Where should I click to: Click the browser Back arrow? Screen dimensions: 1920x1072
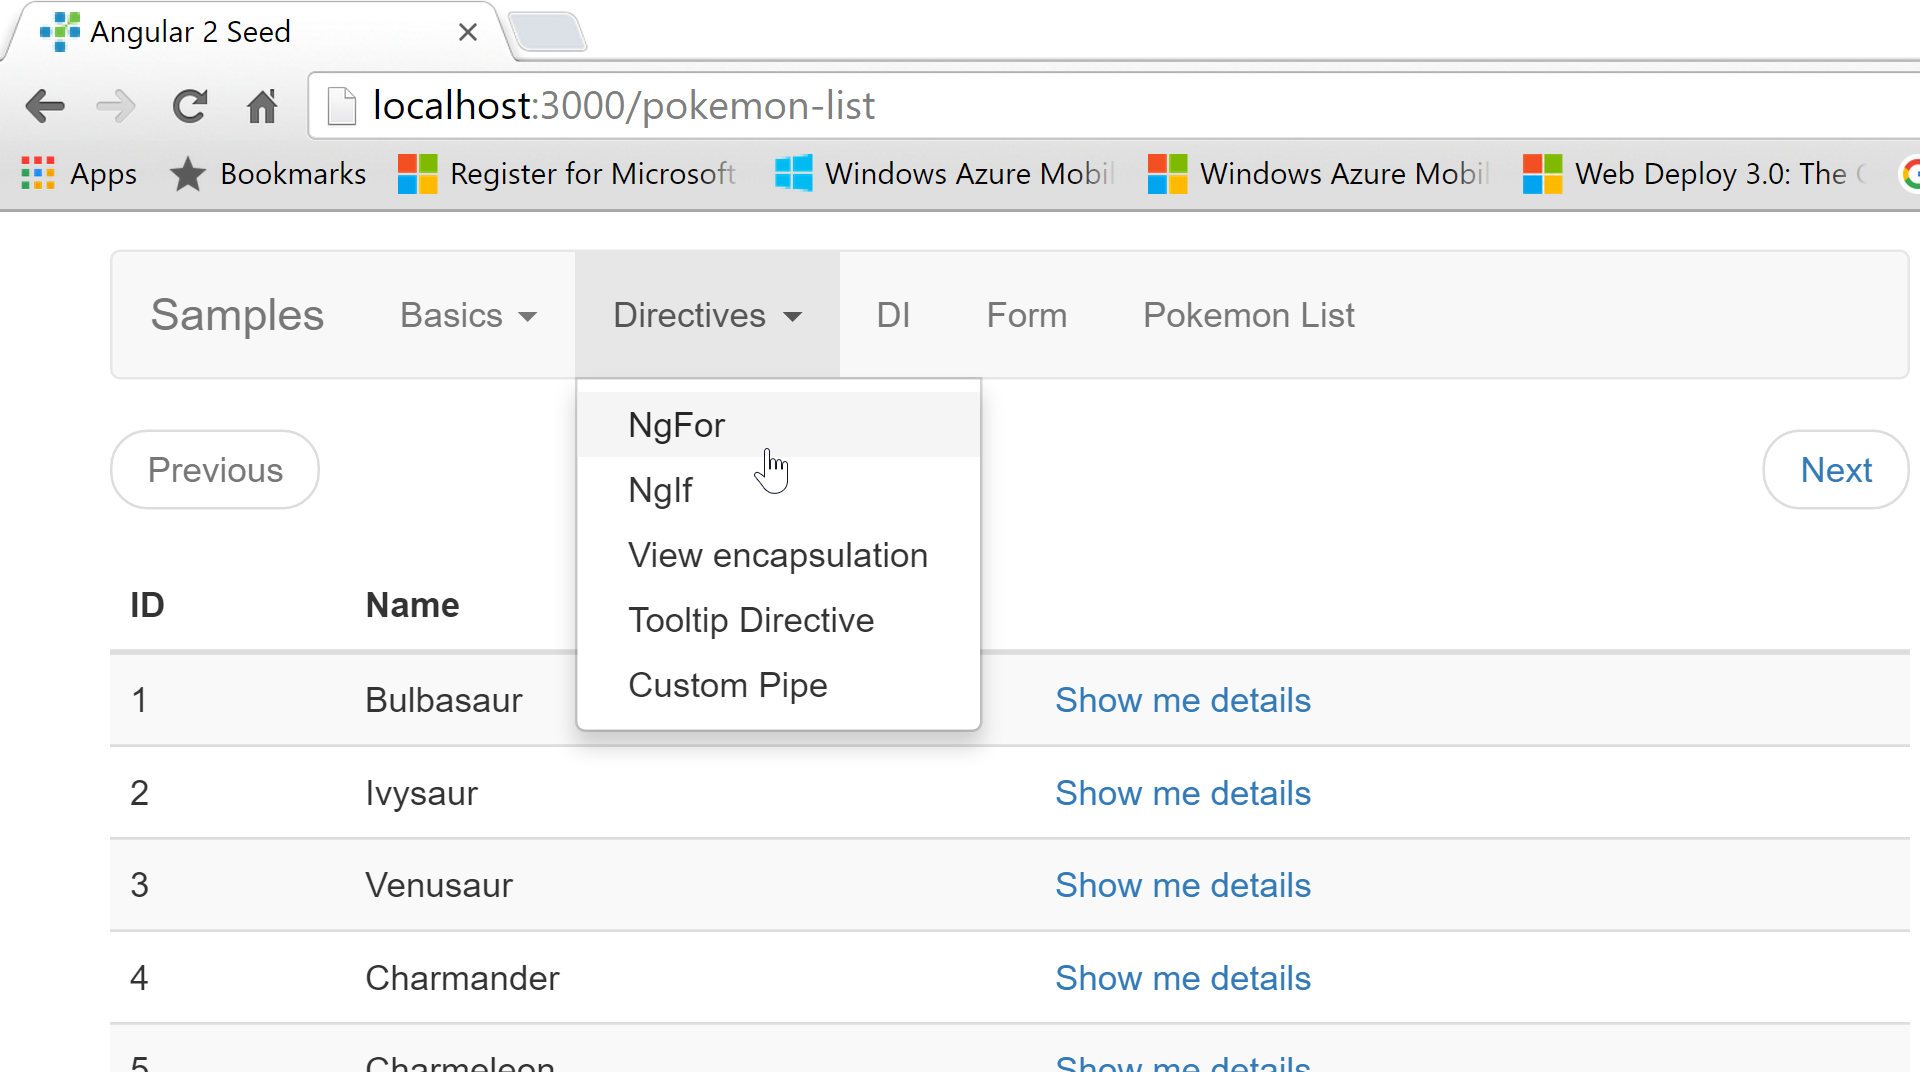point(45,106)
